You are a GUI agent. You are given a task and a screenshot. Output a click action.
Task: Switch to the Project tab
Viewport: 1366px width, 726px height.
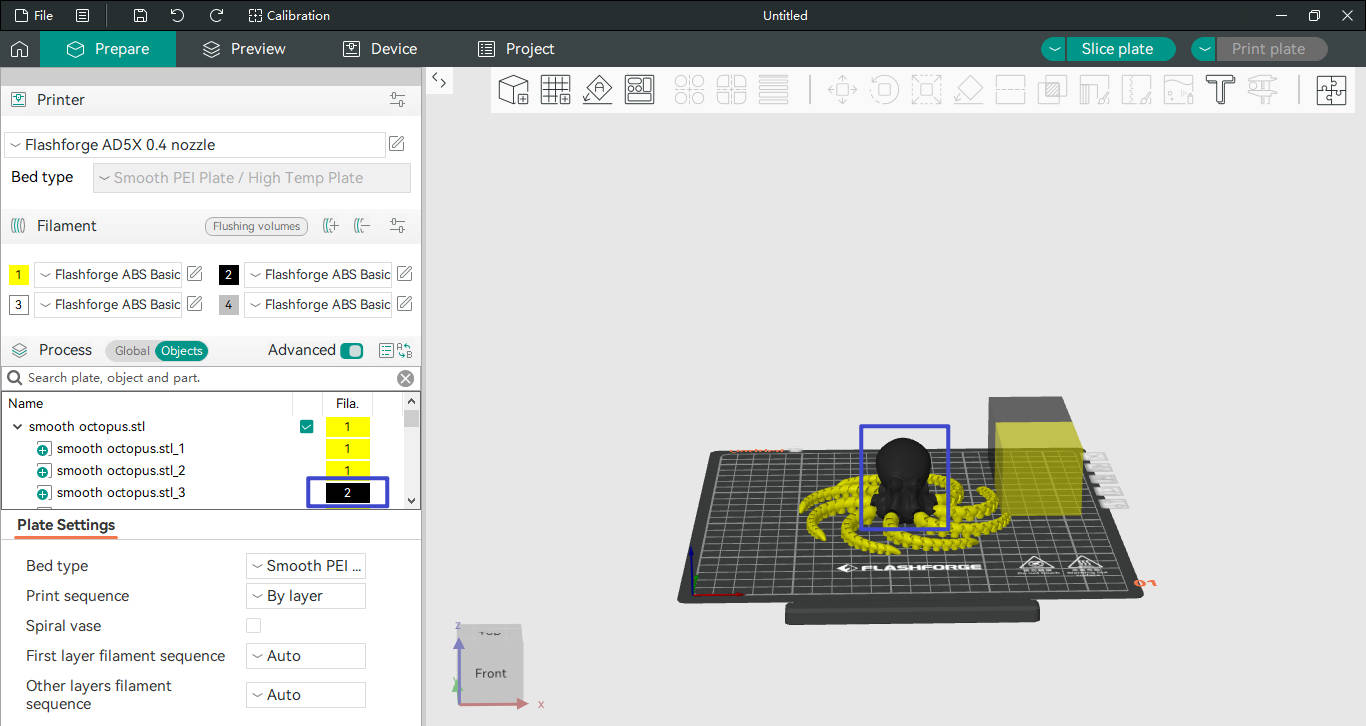pyautogui.click(x=516, y=49)
